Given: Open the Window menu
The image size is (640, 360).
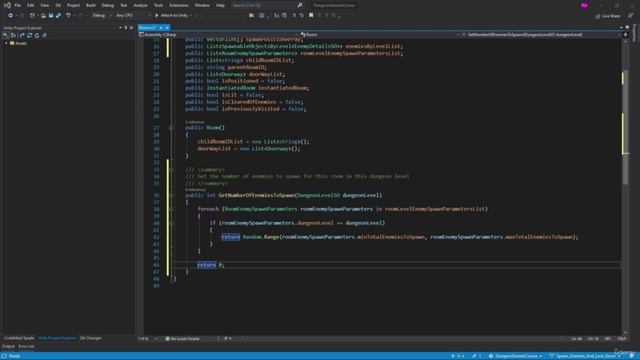Looking at the screenshot, I should (202, 5).
